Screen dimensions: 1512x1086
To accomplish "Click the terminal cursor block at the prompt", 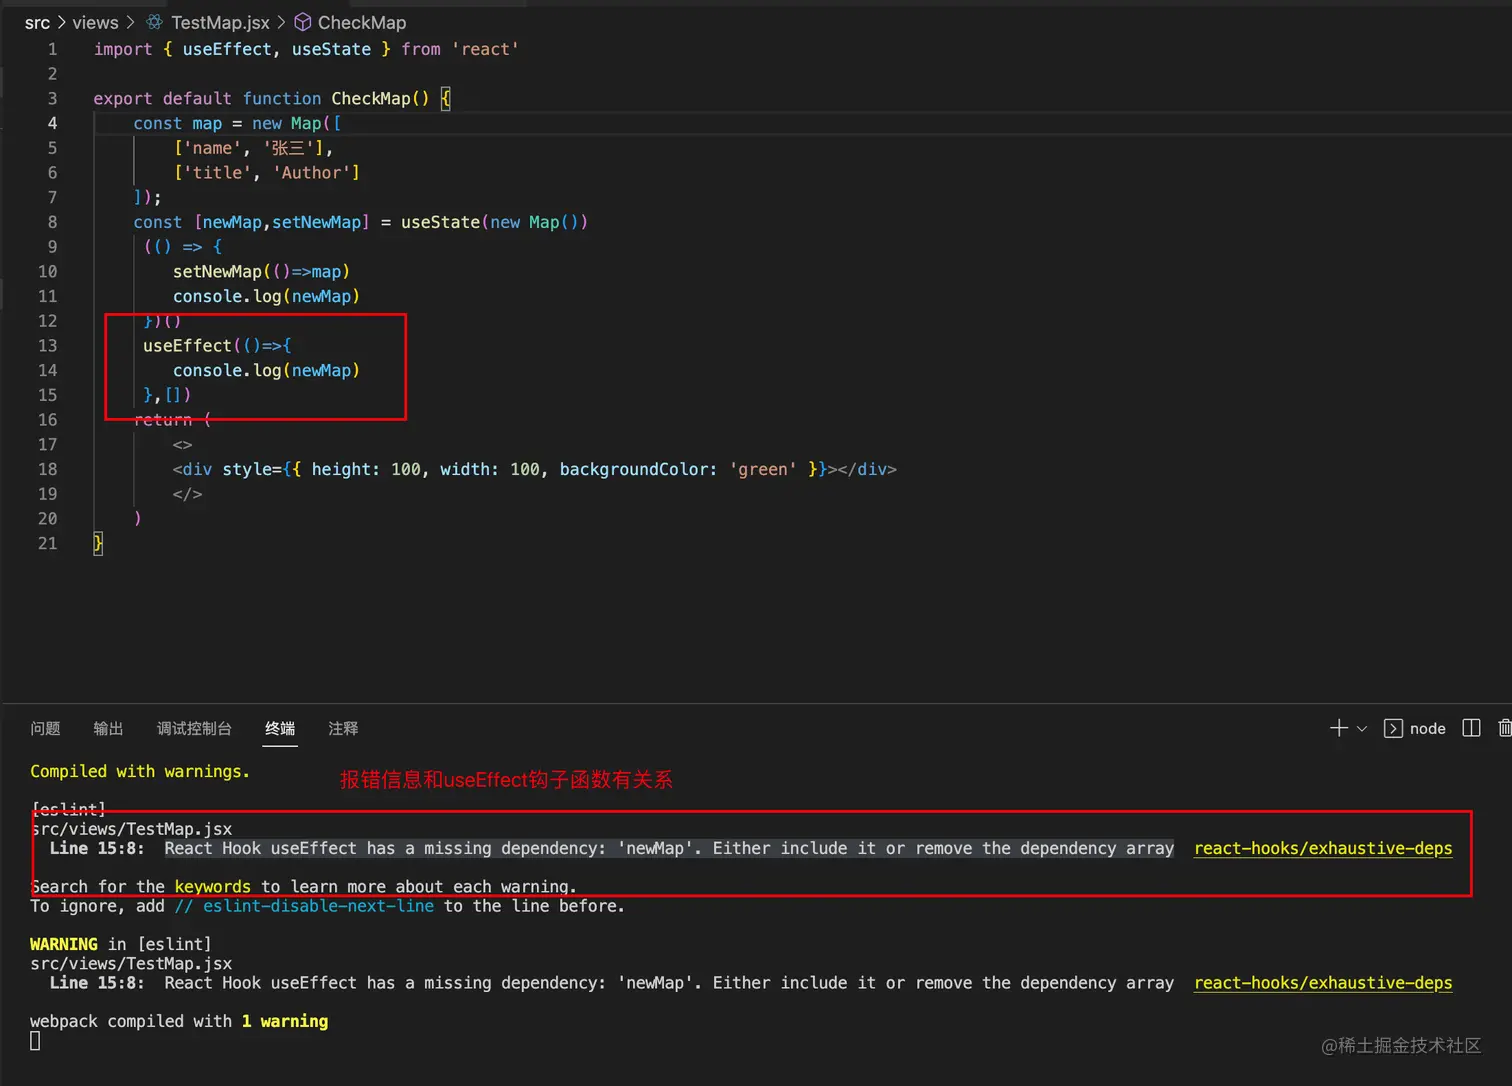I will pyautogui.click(x=35, y=1041).
